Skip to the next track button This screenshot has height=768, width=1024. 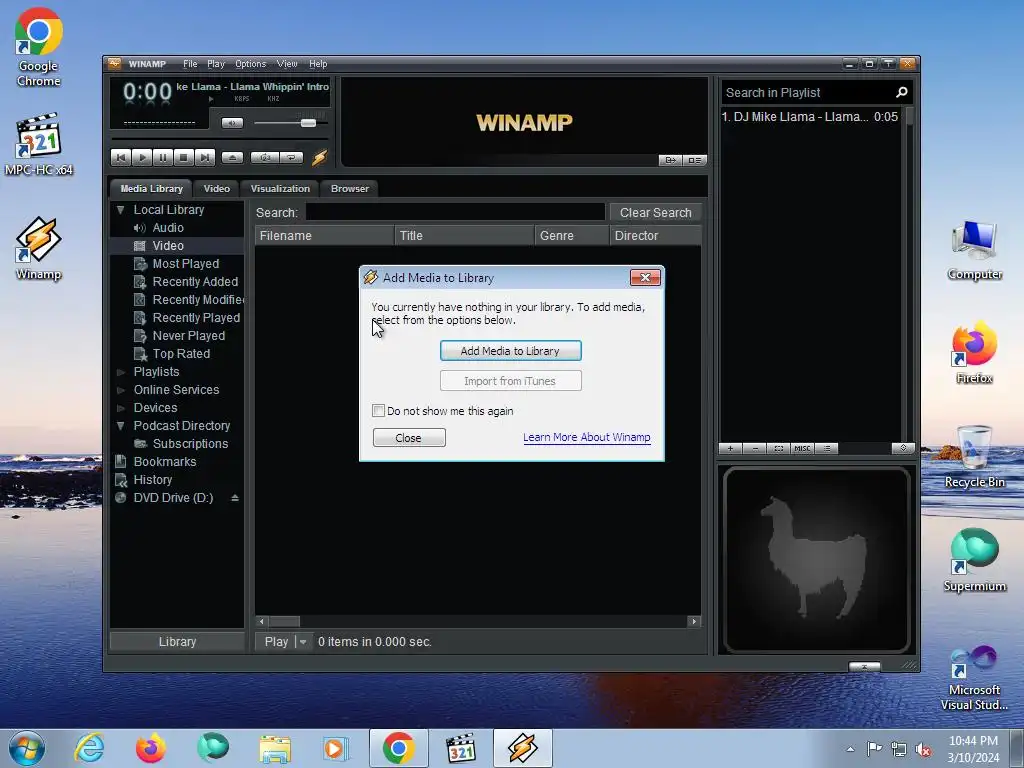coord(204,157)
